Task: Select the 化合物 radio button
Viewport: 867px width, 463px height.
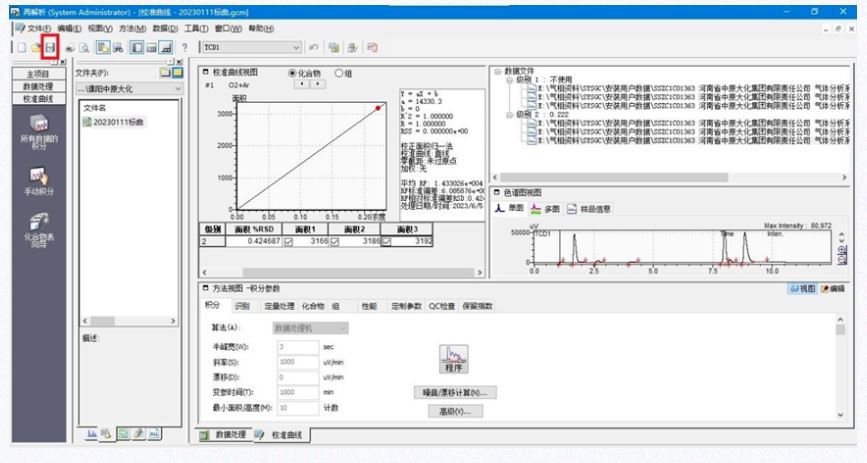Action: 293,73
